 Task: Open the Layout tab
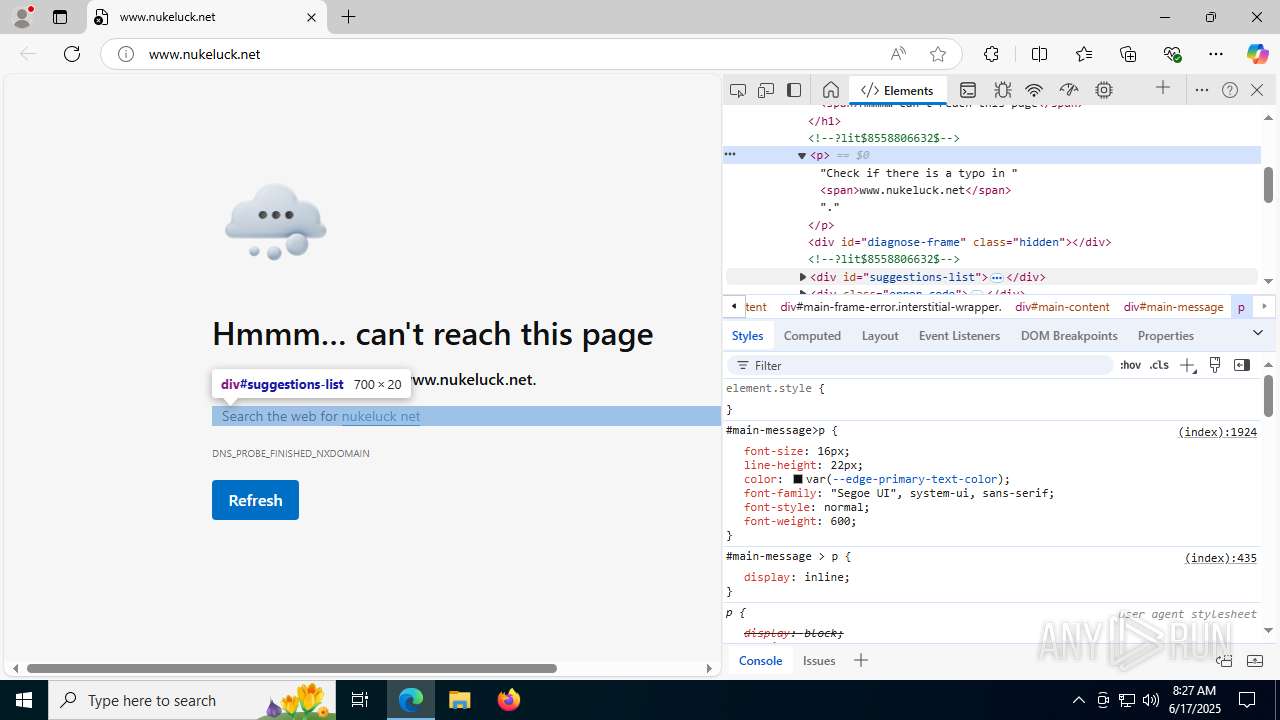(880, 336)
